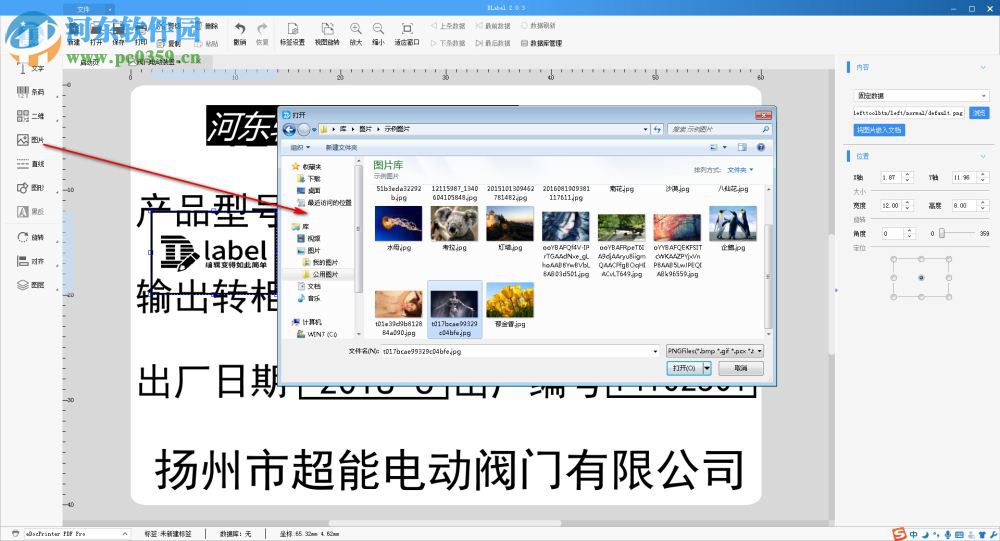Select center anchor point in 定位 grid
The width and height of the screenshot is (1000, 541).
coord(921,278)
